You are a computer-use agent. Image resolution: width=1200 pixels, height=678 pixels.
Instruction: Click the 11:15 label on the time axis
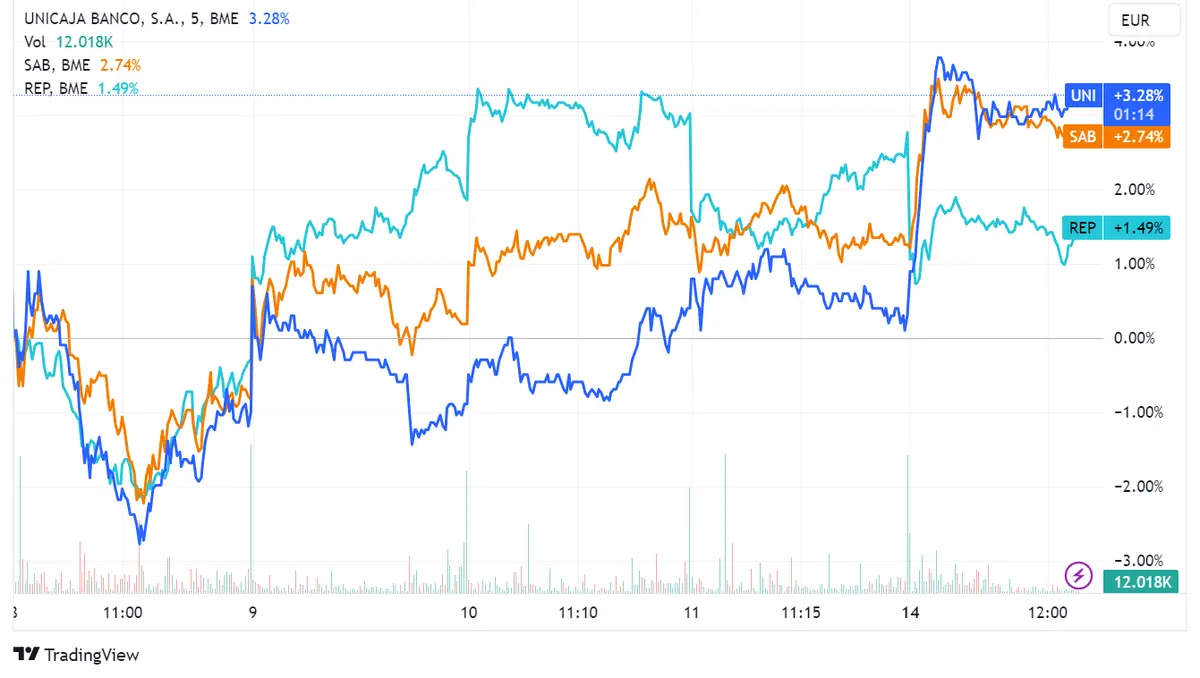tap(801, 613)
